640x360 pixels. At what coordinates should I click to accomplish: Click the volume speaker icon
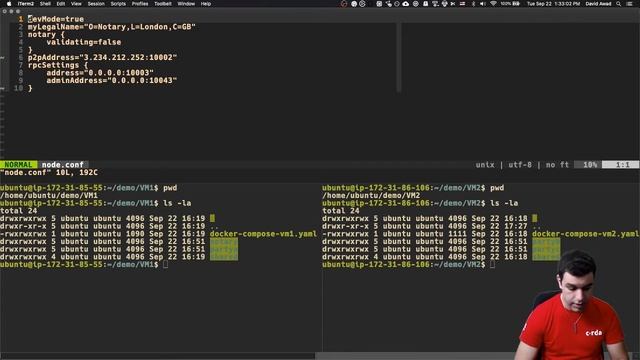click(483, 4)
